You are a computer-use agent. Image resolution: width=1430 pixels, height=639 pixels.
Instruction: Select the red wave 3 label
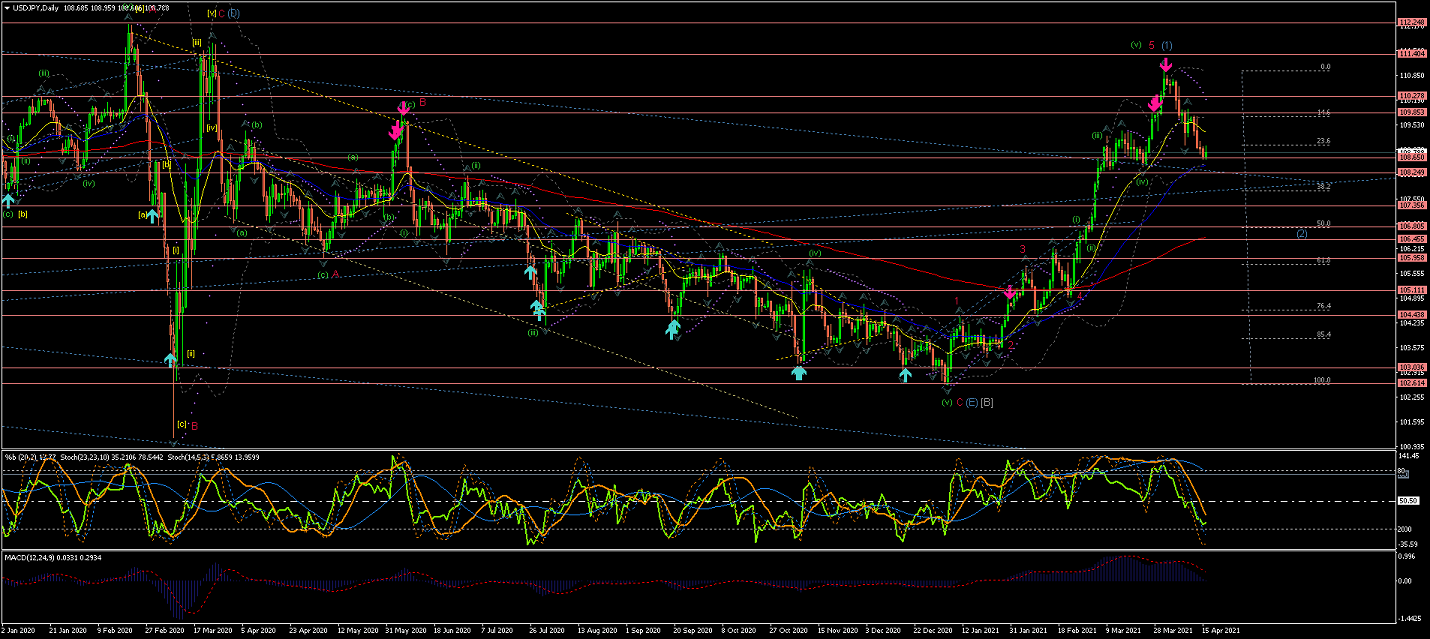tap(1022, 250)
